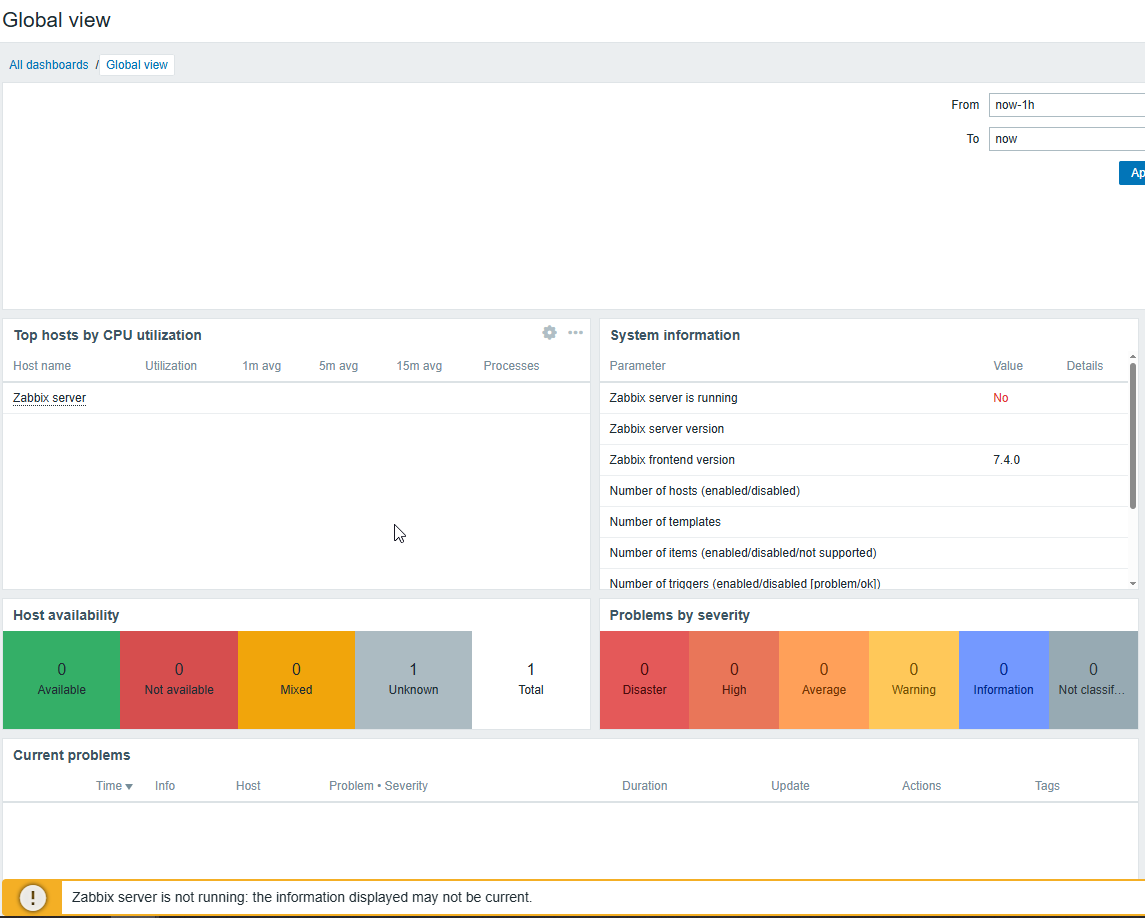This screenshot has height=918, width=1145.
Task: Click the yellow Warning severity tile
Action: click(x=913, y=680)
